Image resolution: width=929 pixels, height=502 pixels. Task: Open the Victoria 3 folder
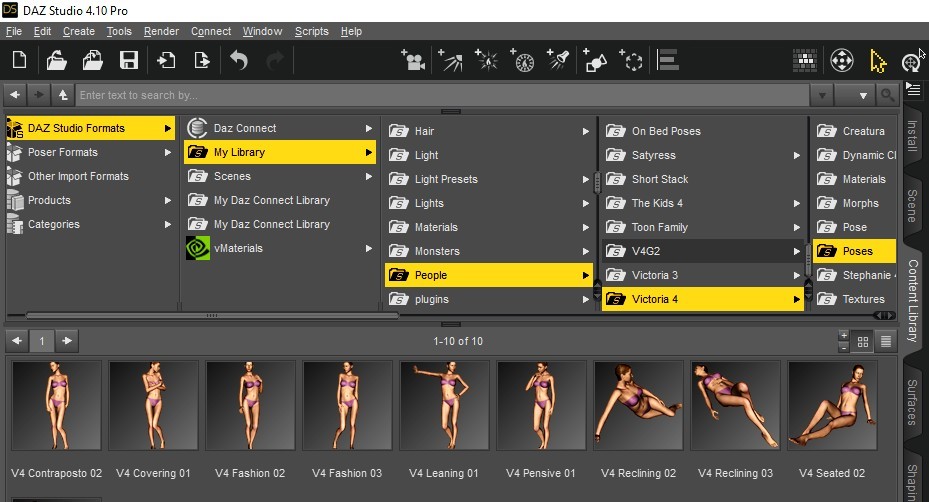click(x=703, y=275)
